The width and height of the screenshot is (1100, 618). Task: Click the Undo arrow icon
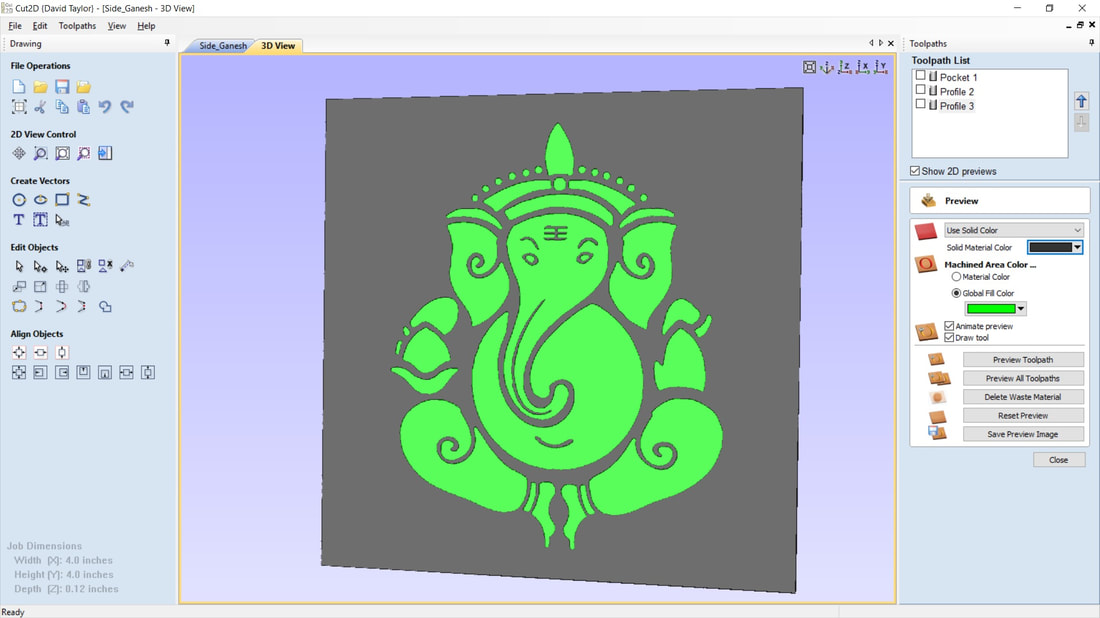point(105,107)
